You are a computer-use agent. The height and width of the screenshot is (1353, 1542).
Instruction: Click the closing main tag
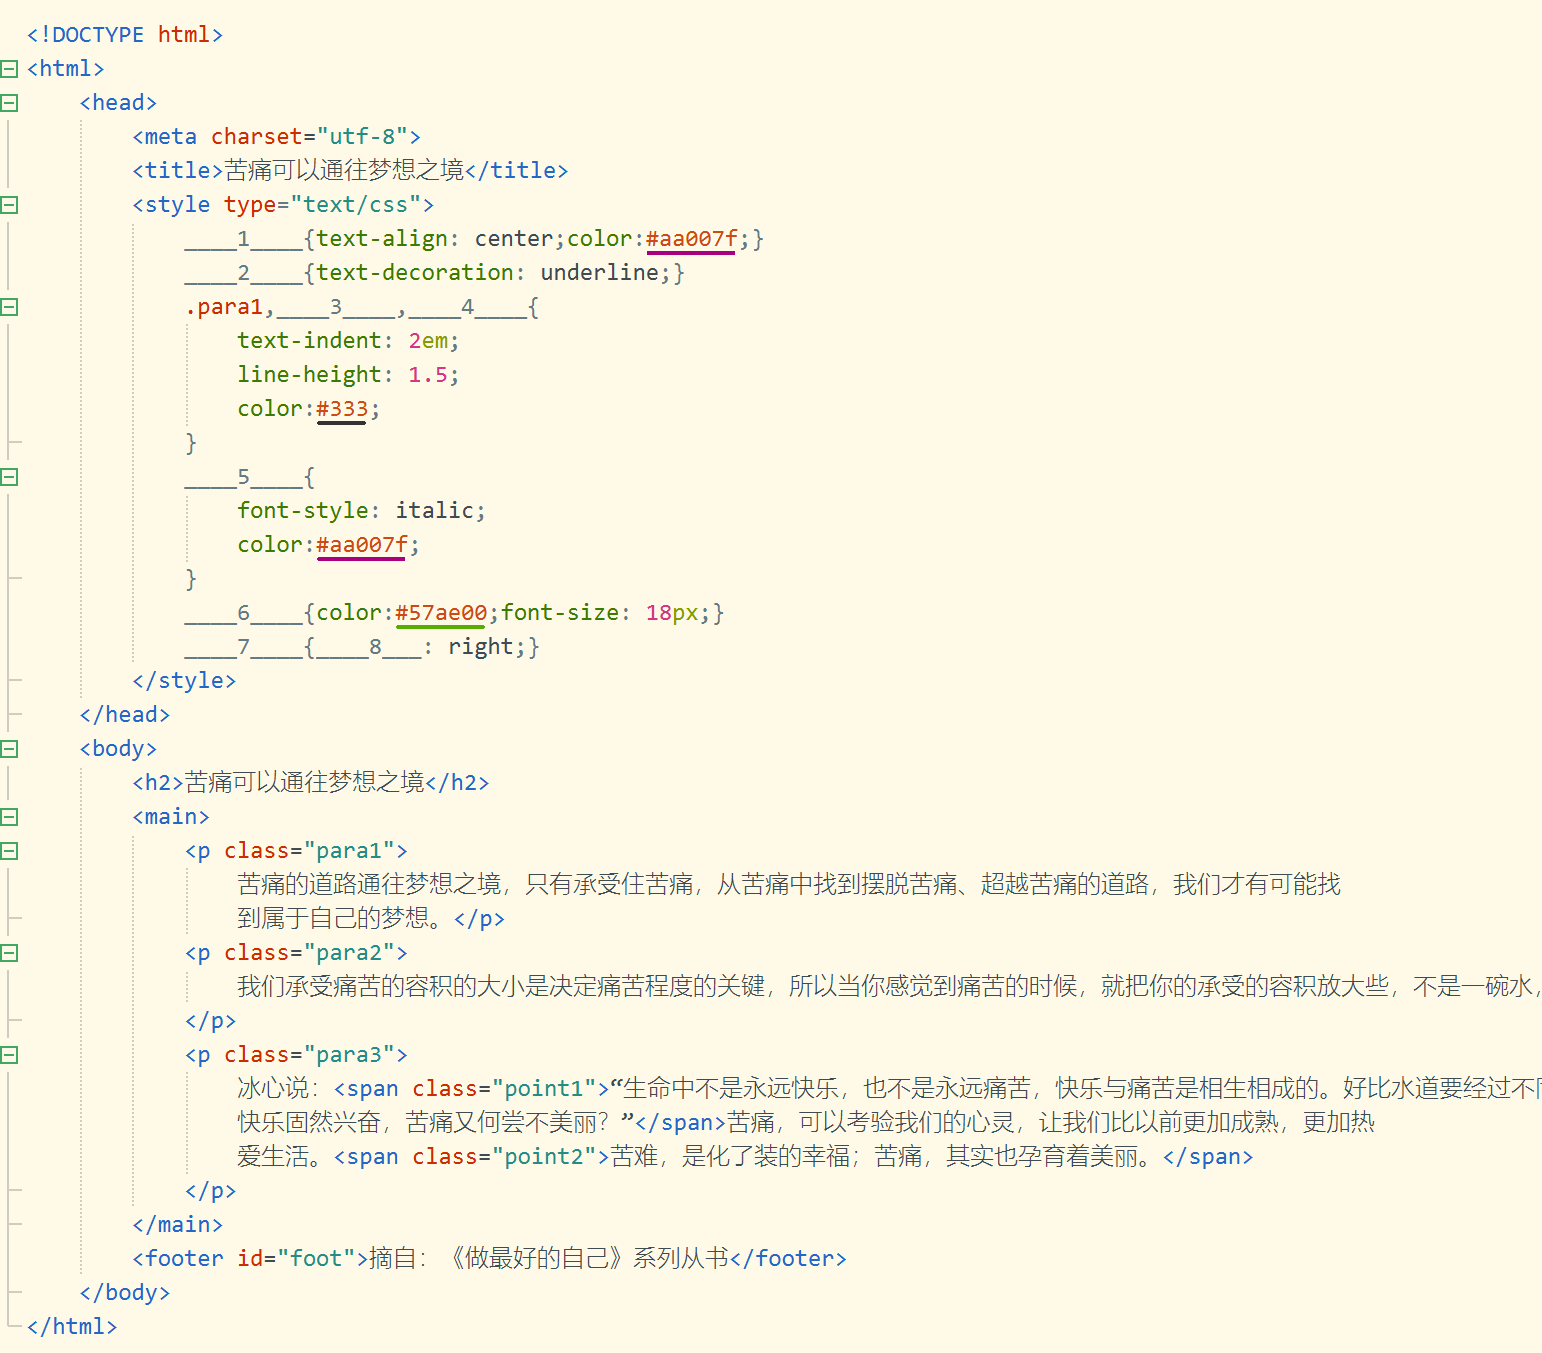coord(178,1225)
